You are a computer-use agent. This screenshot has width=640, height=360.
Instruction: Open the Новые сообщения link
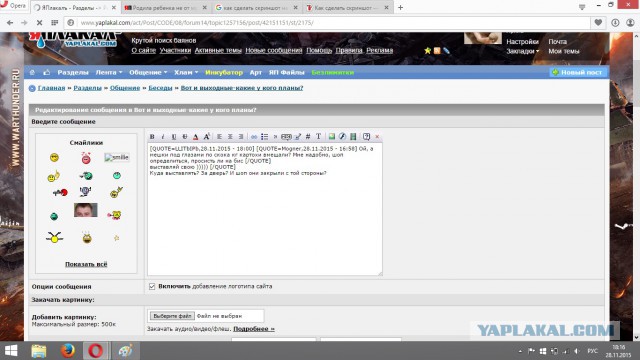click(x=273, y=50)
